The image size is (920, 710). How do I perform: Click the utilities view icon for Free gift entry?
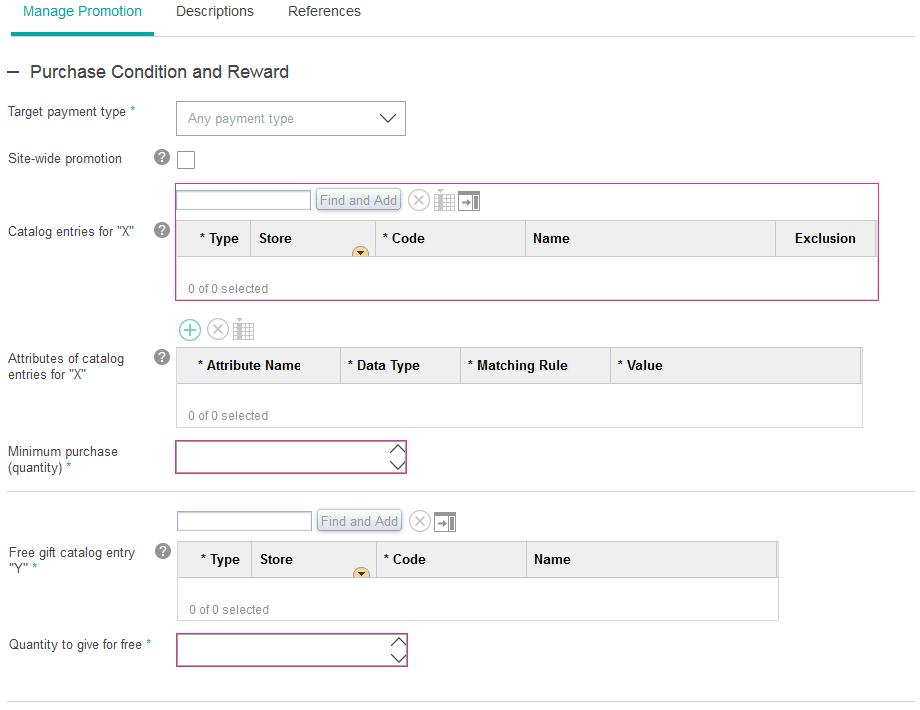(x=445, y=522)
